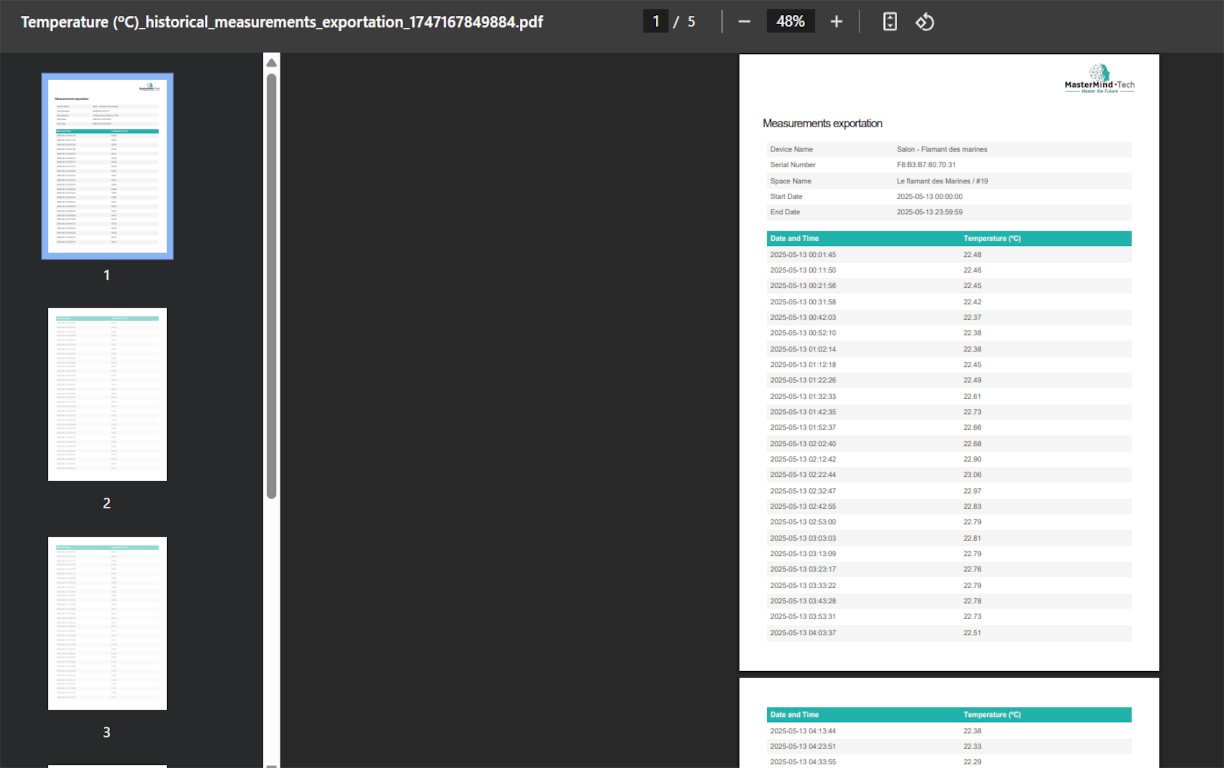Viewport: 1224px width, 768px height.
Task: Toggle the fit to page icon
Action: (890, 21)
